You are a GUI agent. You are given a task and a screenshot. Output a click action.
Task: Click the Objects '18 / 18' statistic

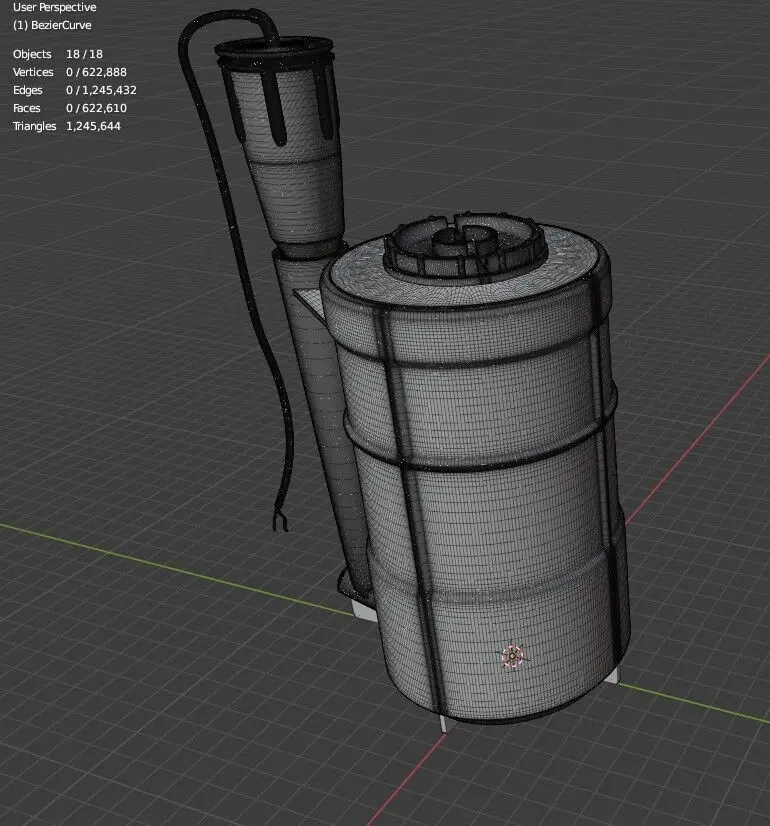click(x=84, y=54)
